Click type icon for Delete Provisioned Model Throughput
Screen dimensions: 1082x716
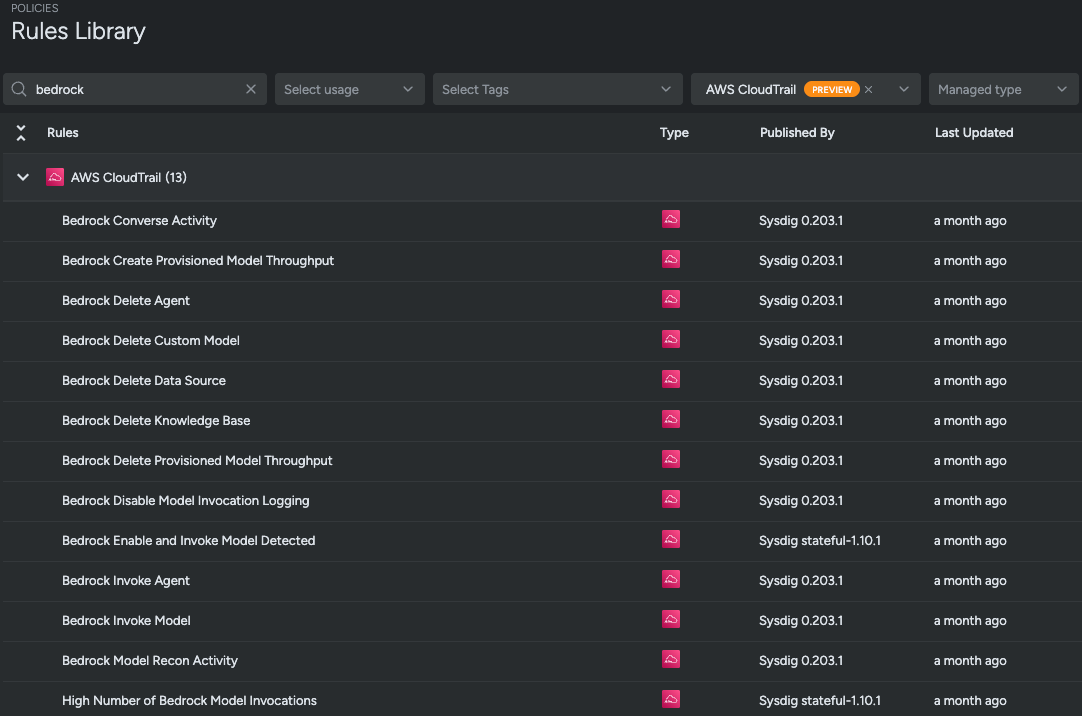(x=671, y=459)
